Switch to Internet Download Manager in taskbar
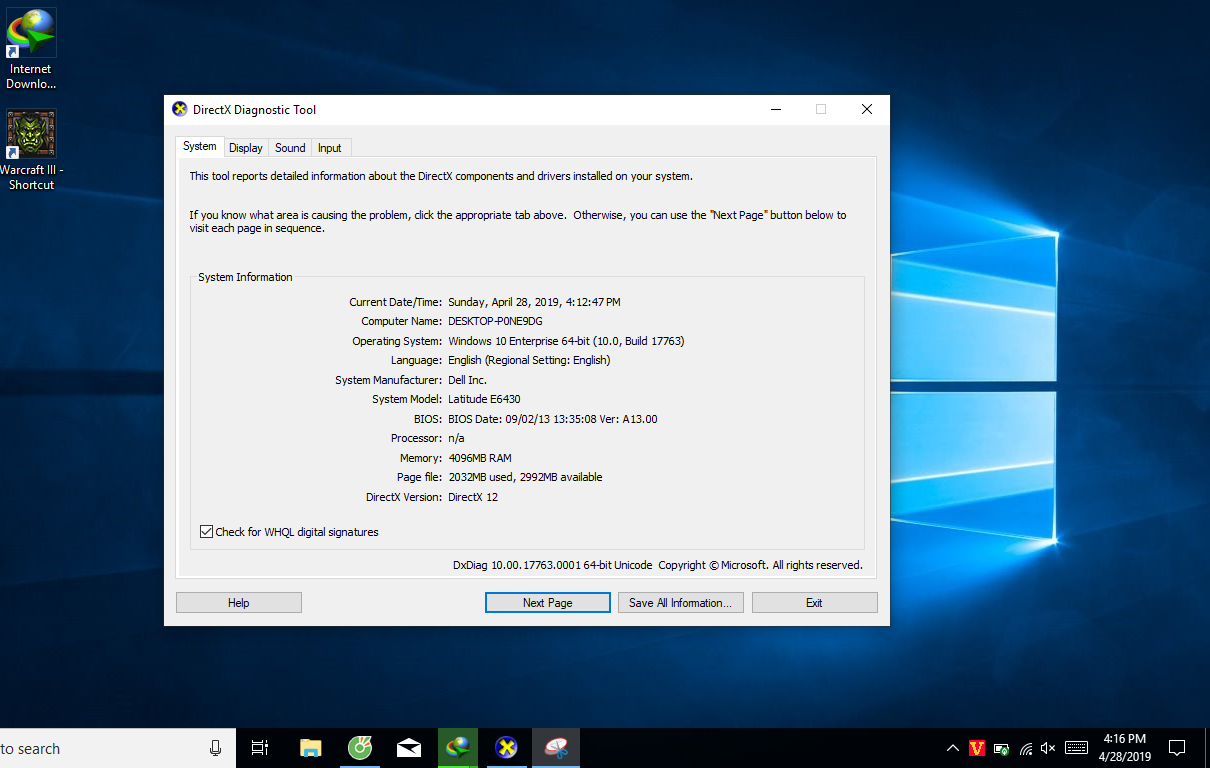 click(x=458, y=748)
